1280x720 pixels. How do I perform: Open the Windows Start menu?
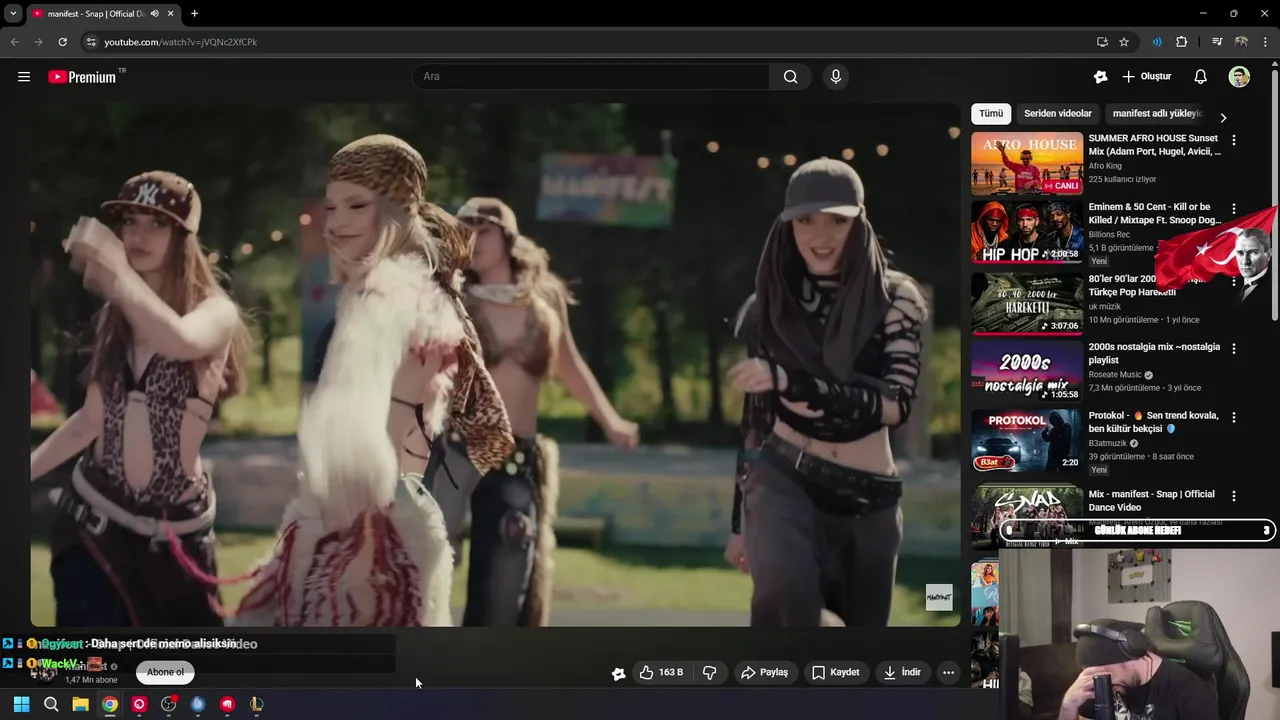pos(21,704)
